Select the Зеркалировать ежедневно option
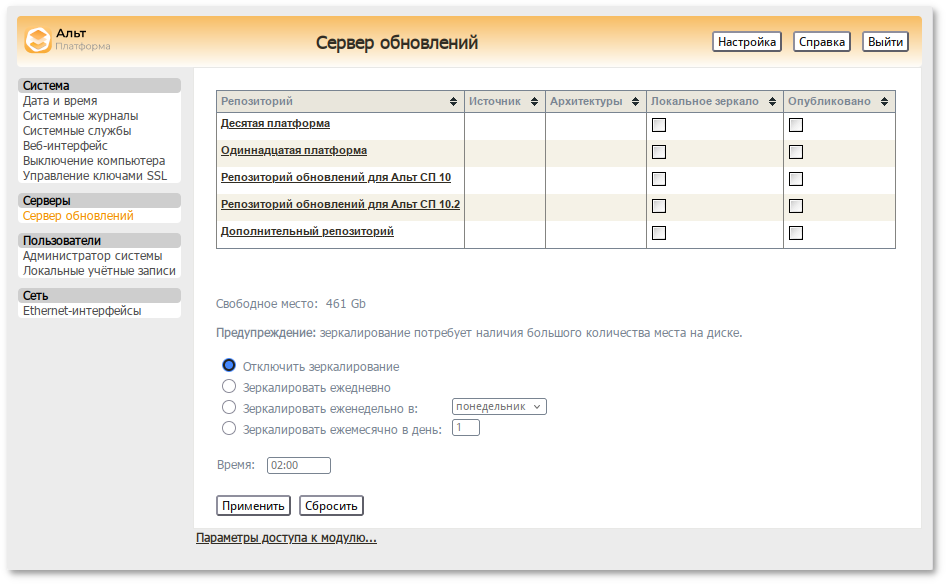 [229, 387]
